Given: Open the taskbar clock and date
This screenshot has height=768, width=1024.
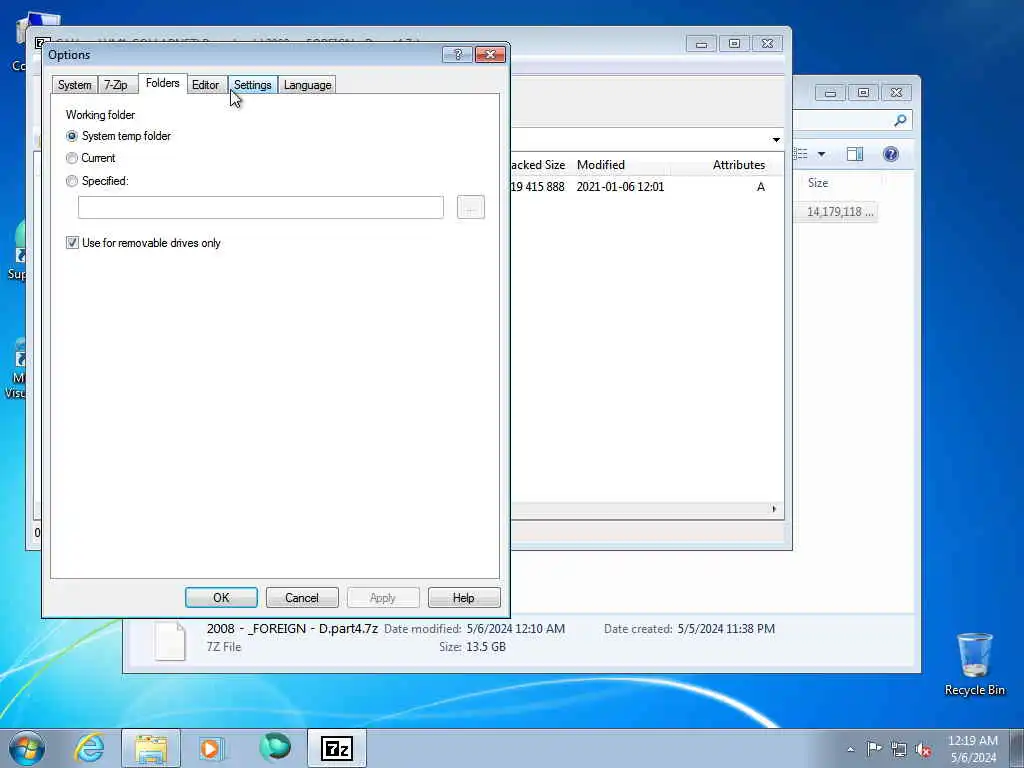Looking at the screenshot, I should point(972,749).
